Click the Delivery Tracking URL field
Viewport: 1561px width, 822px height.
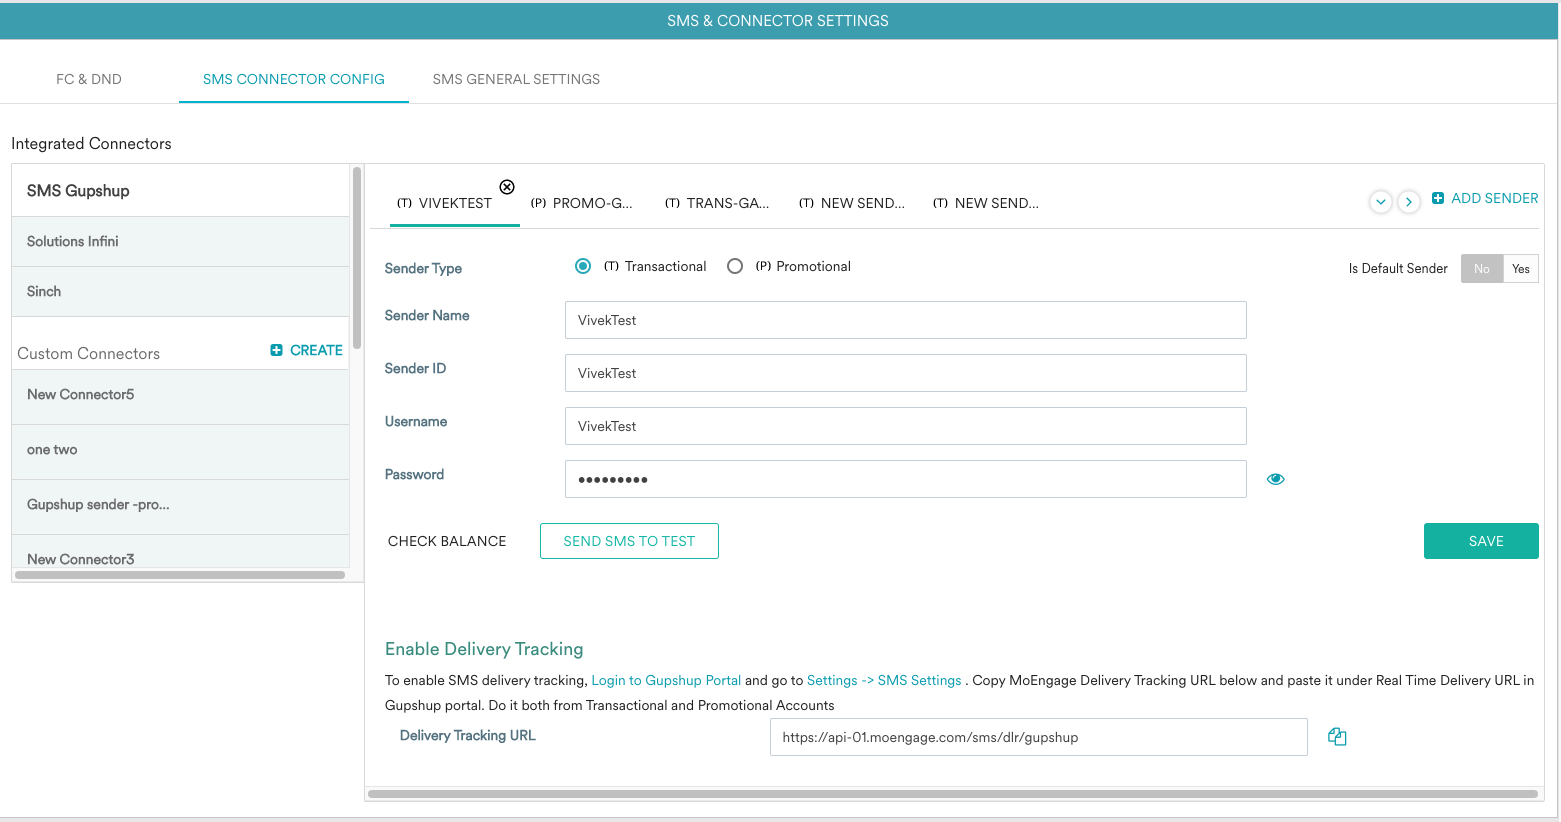click(1039, 737)
